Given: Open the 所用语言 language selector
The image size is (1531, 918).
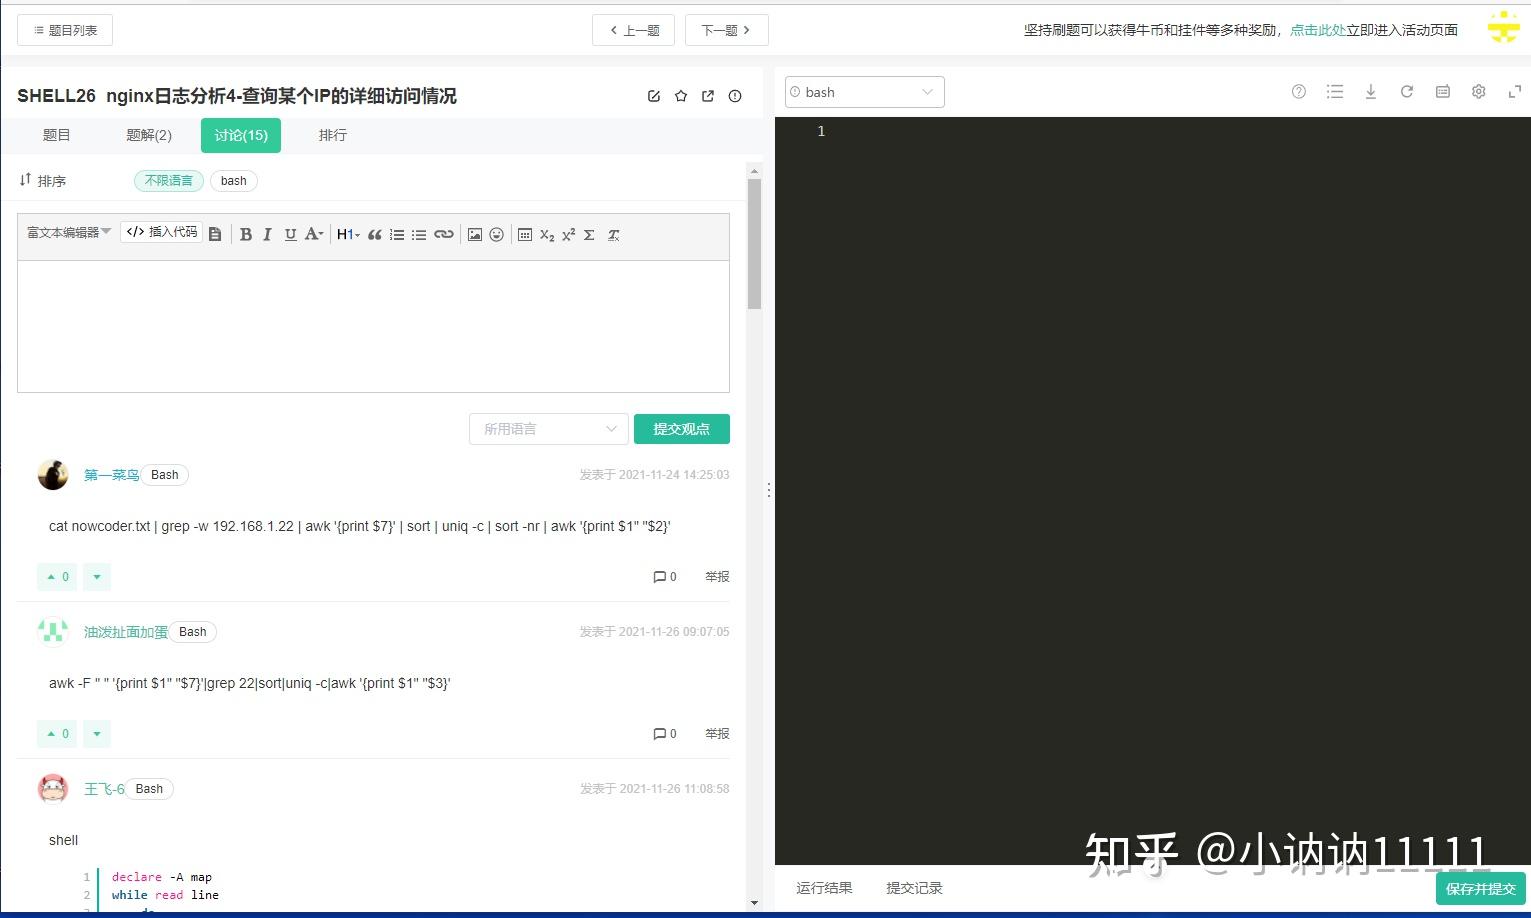Looking at the screenshot, I should coord(548,428).
